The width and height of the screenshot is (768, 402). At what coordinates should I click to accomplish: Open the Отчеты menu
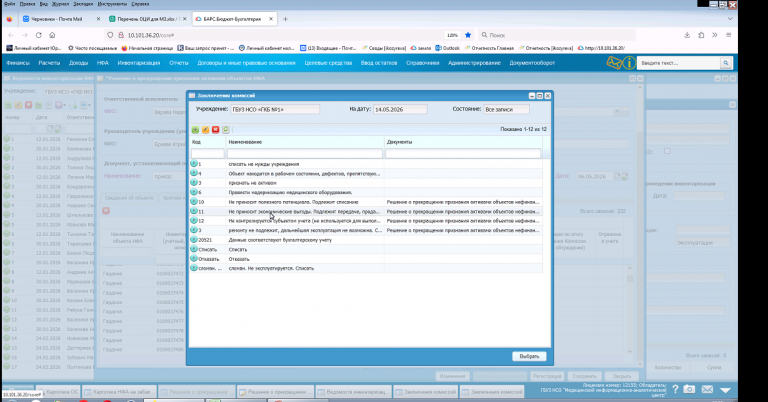click(x=179, y=63)
